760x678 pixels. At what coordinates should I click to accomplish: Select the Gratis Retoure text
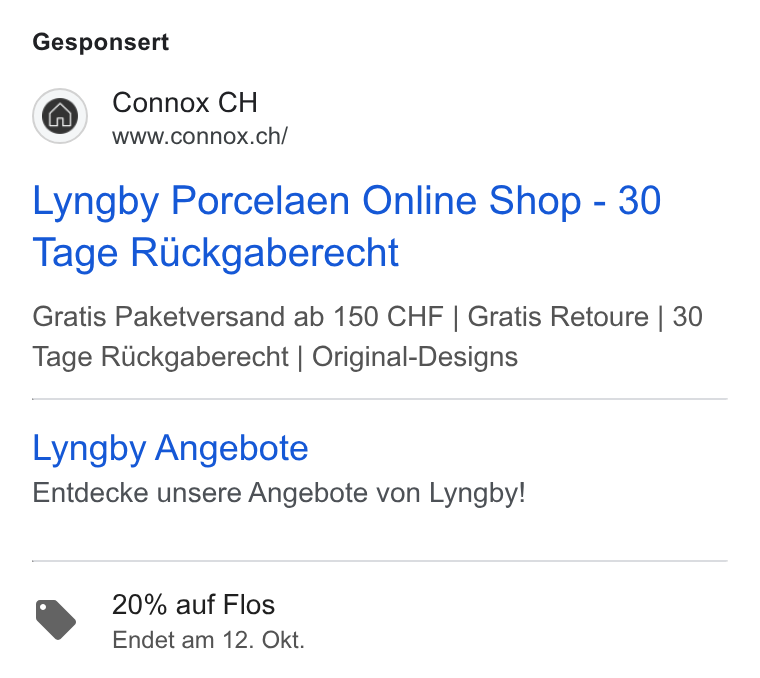(x=558, y=317)
